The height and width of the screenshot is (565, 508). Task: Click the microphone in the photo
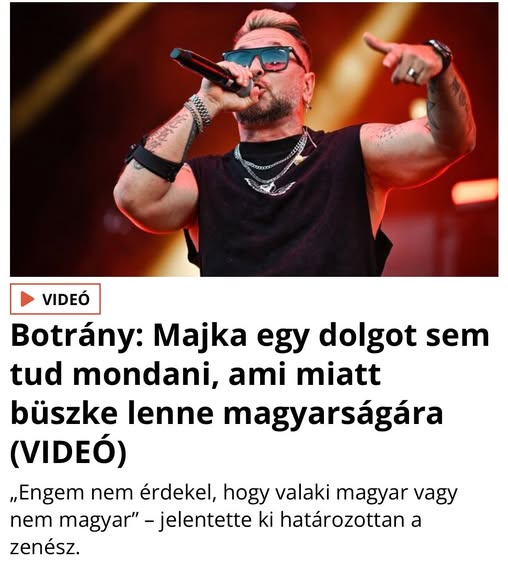point(211,72)
